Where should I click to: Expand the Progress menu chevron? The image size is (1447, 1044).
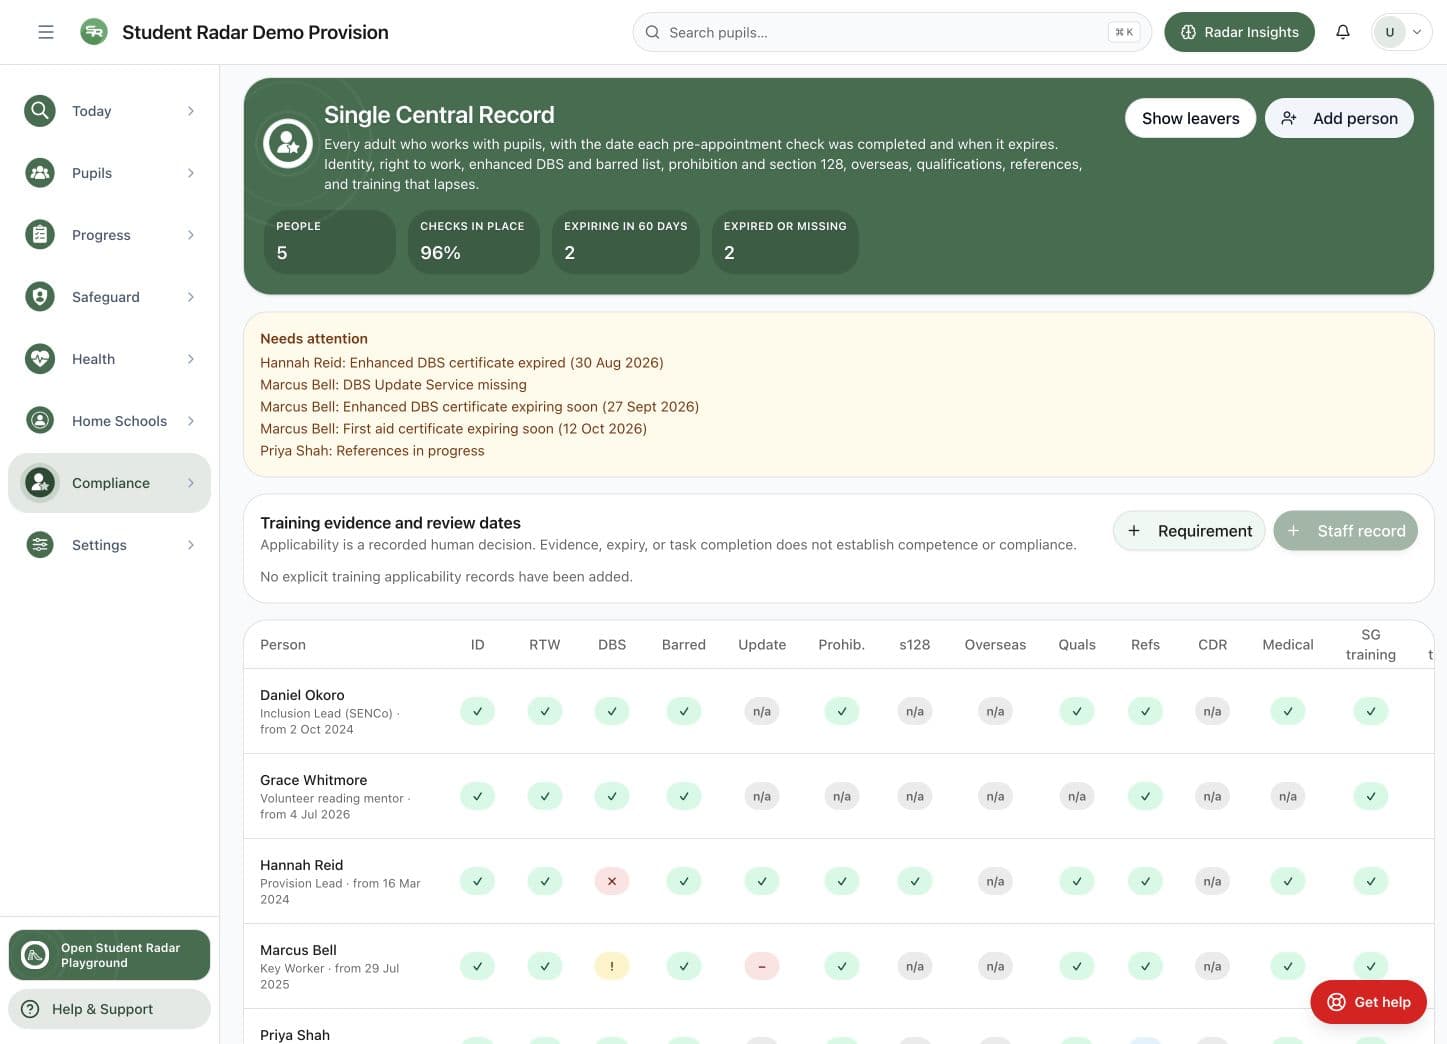(191, 235)
